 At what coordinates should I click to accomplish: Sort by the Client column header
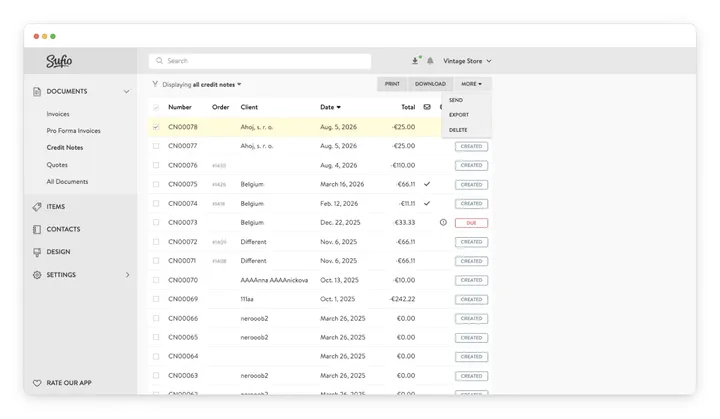pyautogui.click(x=249, y=107)
